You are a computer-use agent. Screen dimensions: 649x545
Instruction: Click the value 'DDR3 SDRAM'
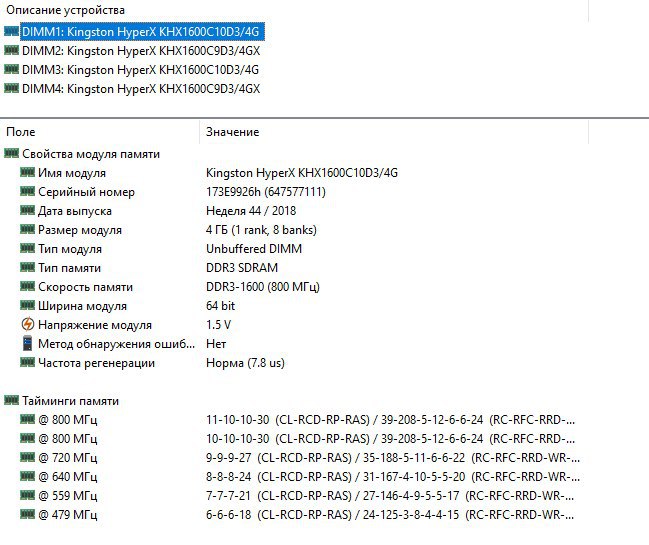(x=242, y=268)
